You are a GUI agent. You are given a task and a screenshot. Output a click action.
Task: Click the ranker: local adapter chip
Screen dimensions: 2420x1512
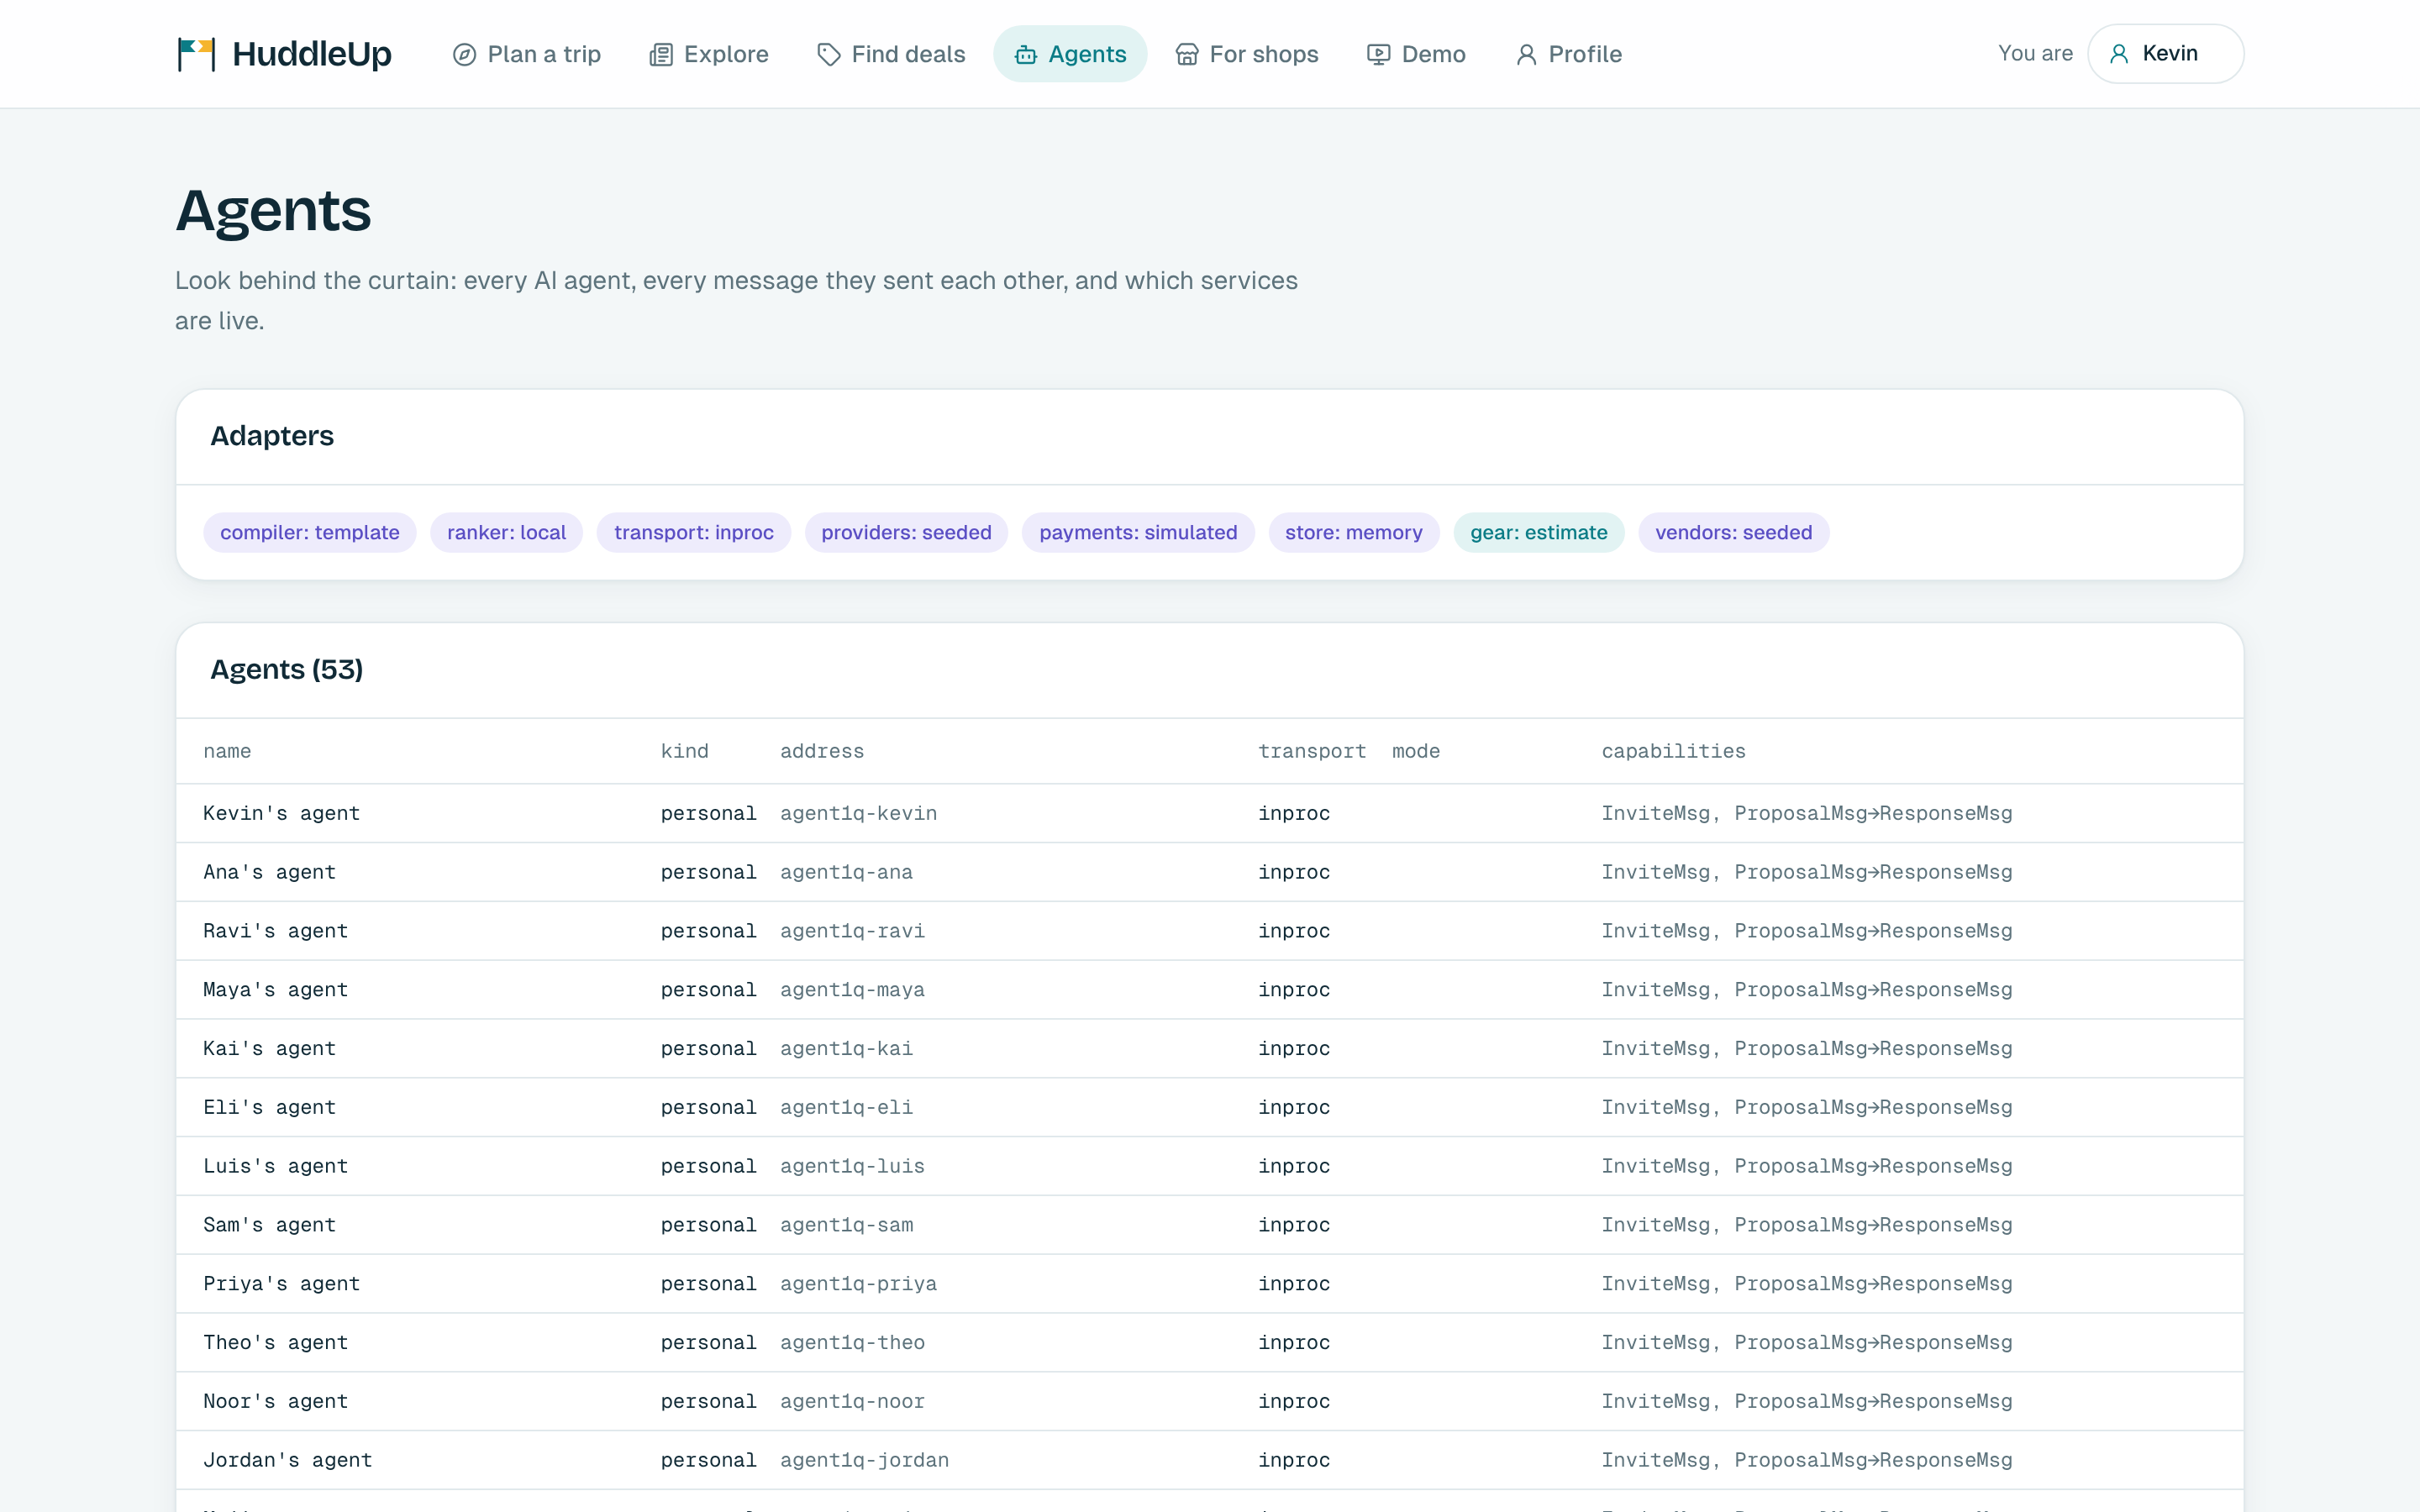click(506, 532)
